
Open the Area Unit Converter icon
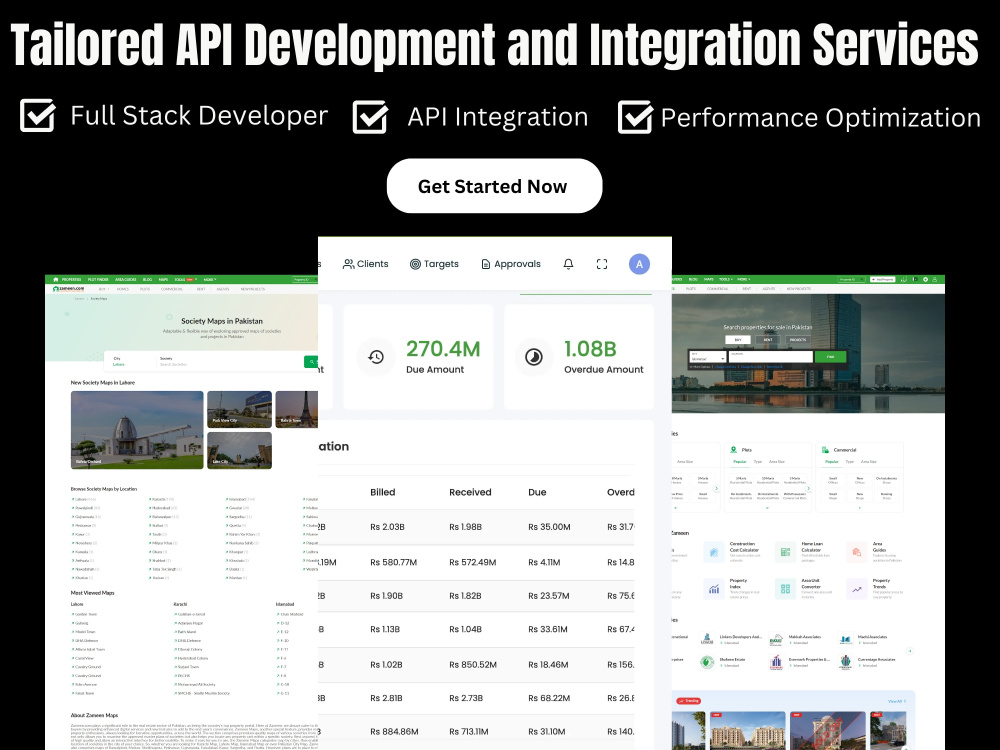tap(785, 589)
